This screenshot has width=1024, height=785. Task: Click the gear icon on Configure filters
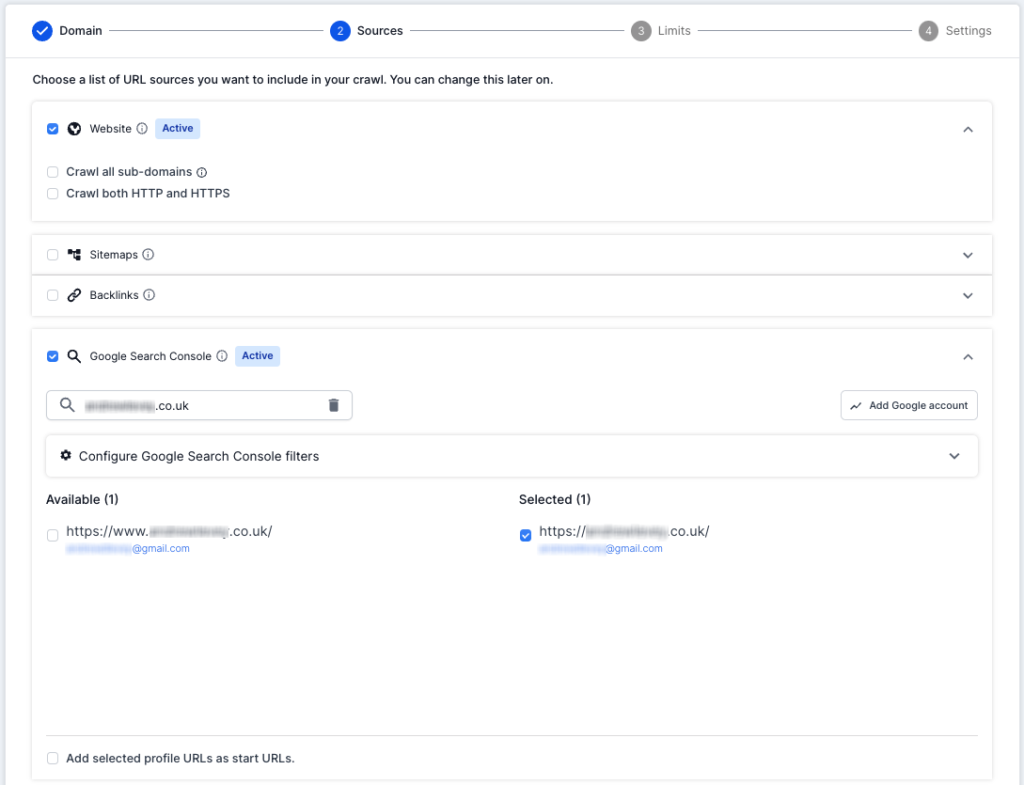click(x=65, y=456)
